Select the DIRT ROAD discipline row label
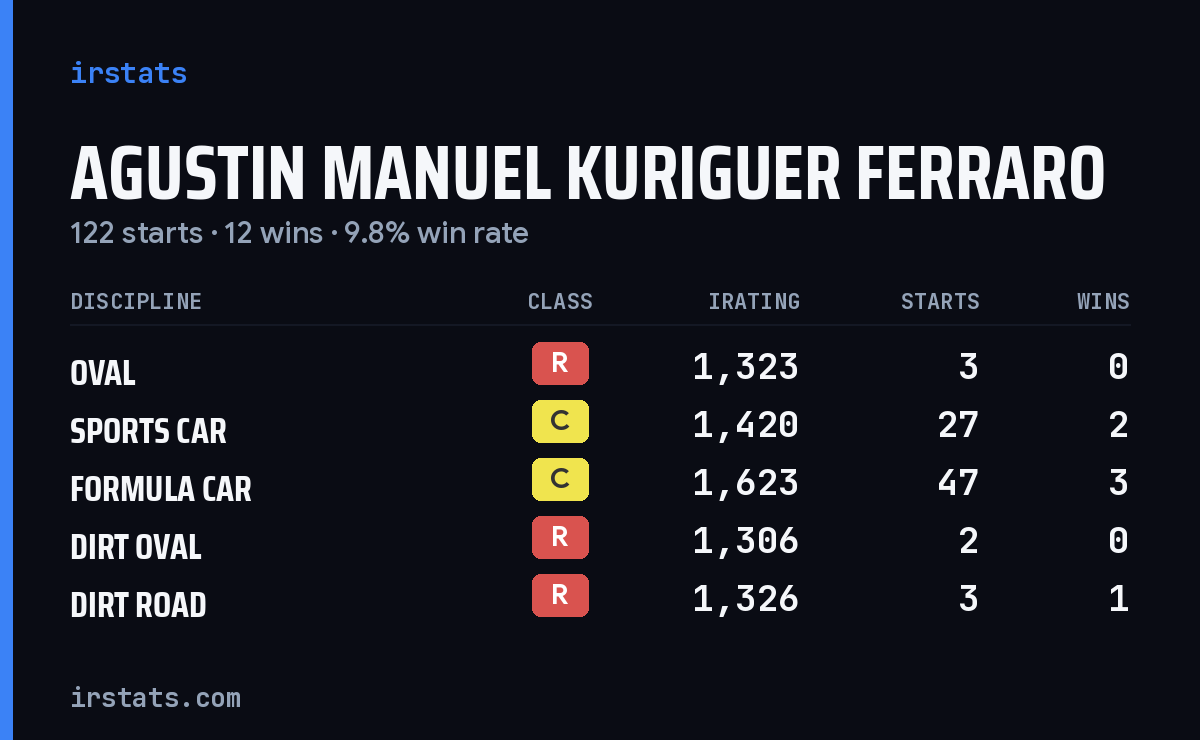This screenshot has height=740, width=1200. point(138,605)
